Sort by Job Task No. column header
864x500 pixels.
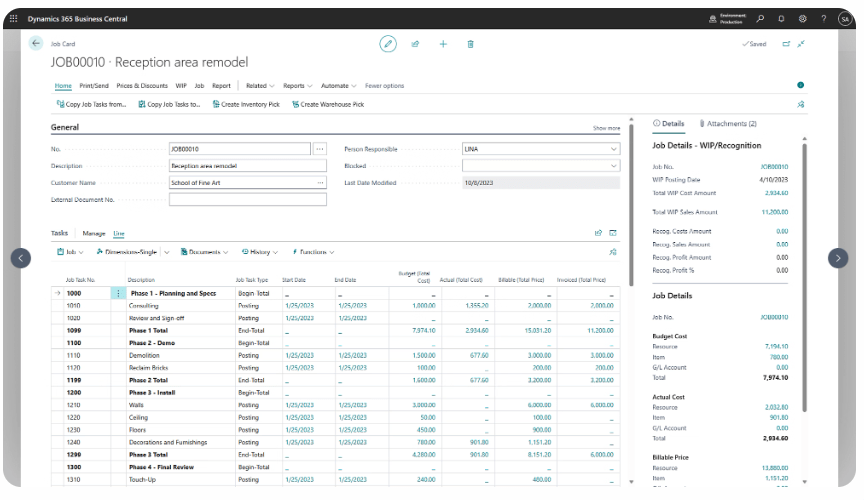80,280
